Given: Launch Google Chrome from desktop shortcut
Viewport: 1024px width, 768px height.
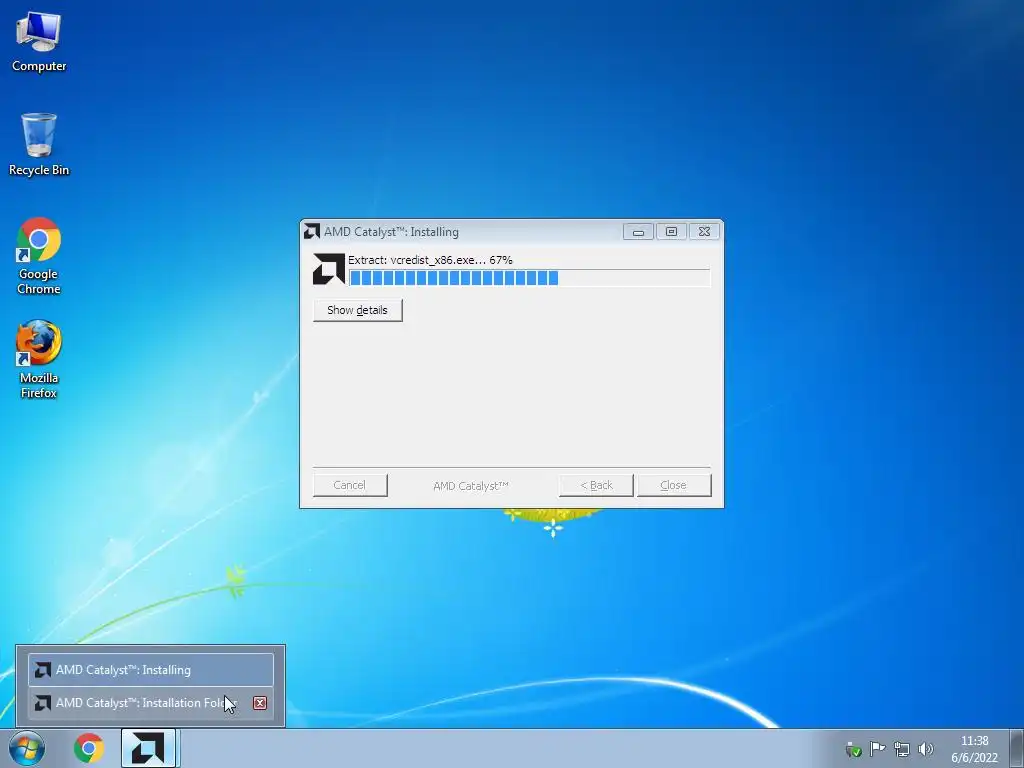Looking at the screenshot, I should [39, 256].
